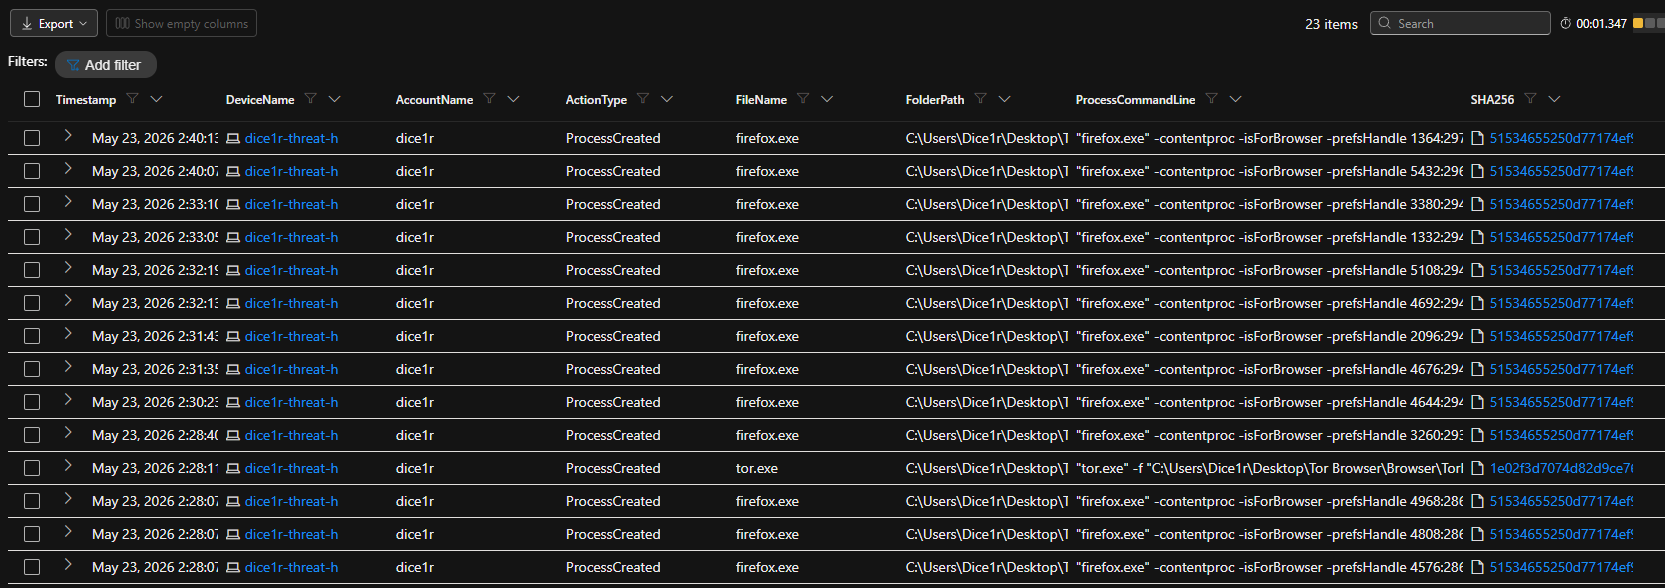Open the AccountName column sort chevron
Image resolution: width=1665 pixels, height=588 pixels.
coord(513,99)
